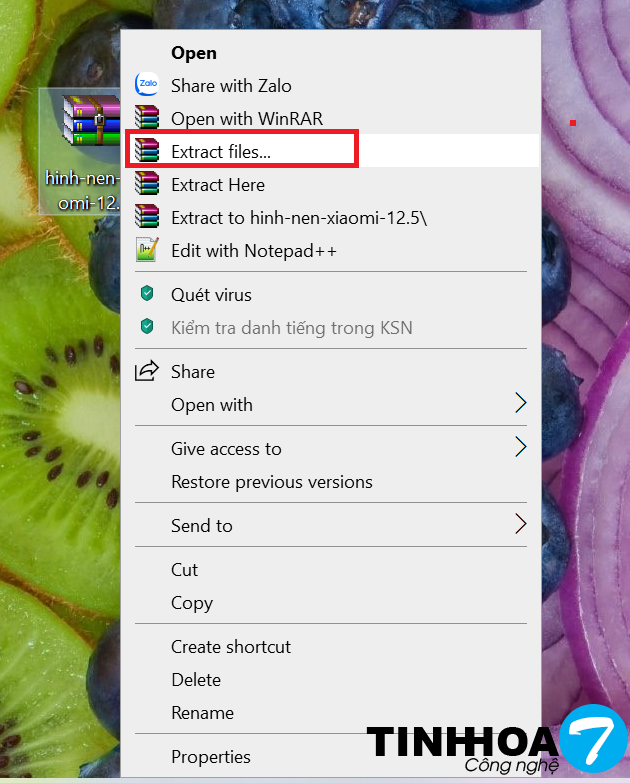Screen dimensions: 630x783
Task: Click the Tinhhoa Công nghệ logo watermark
Action: click(x=490, y=745)
